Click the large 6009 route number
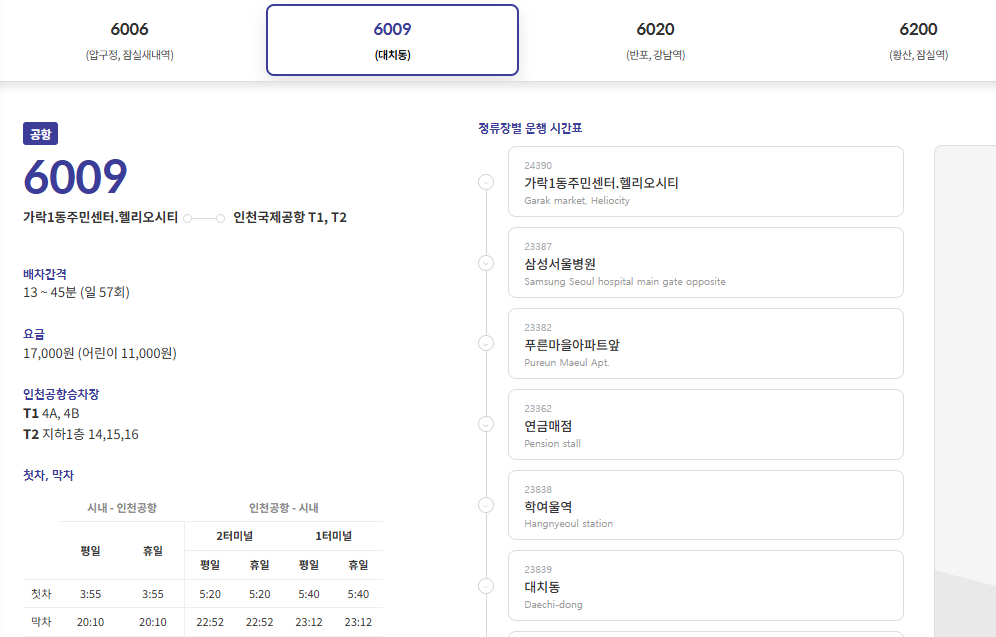 coord(76,176)
